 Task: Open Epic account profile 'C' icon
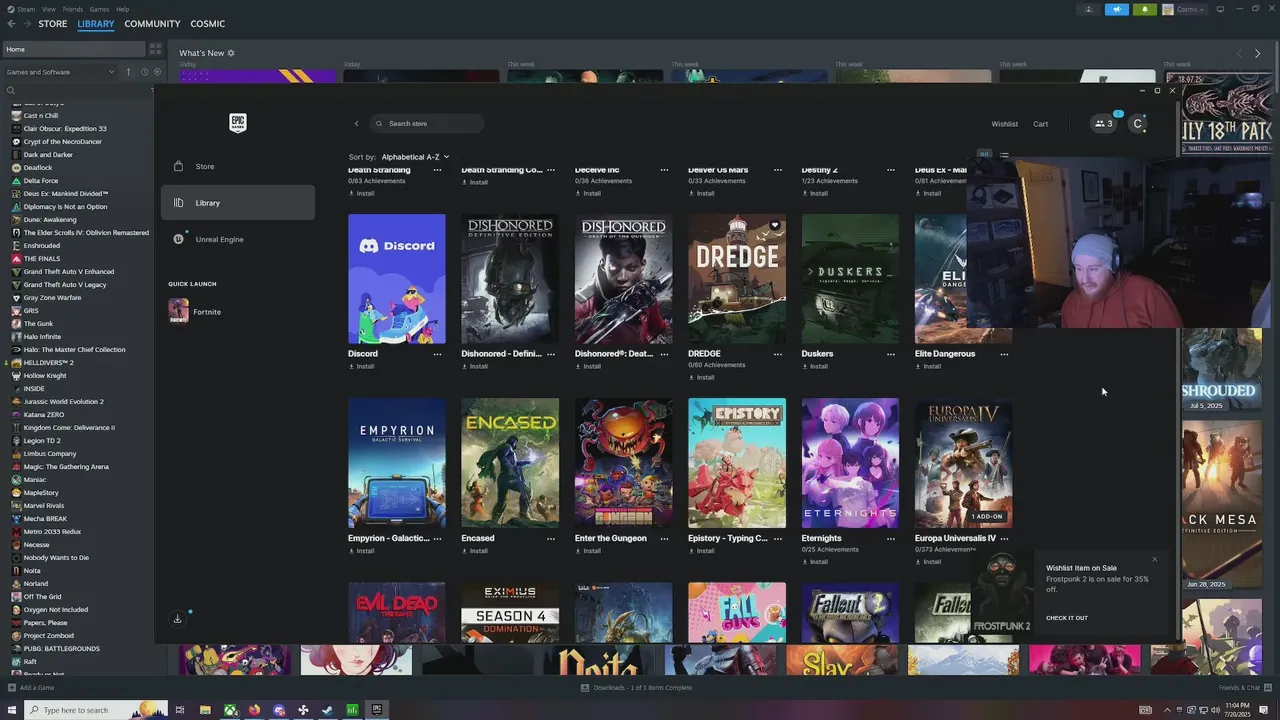pyautogui.click(x=1137, y=124)
